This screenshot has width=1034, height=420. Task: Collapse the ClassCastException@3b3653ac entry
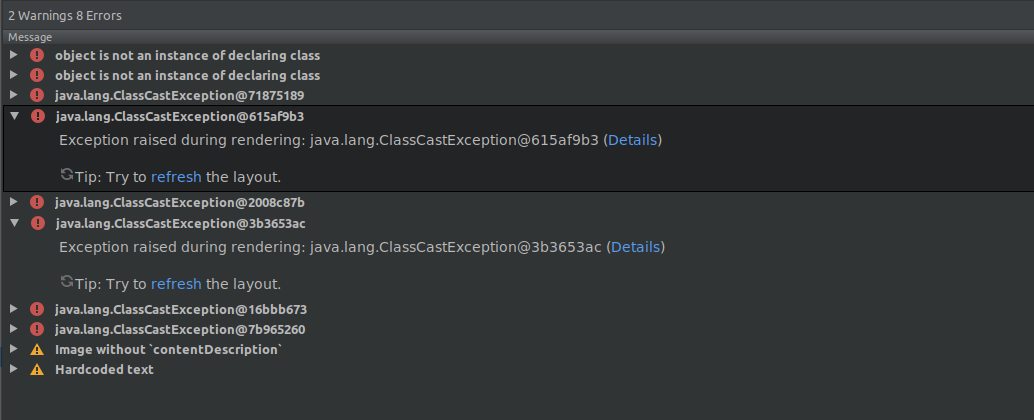pyautogui.click(x=15, y=223)
